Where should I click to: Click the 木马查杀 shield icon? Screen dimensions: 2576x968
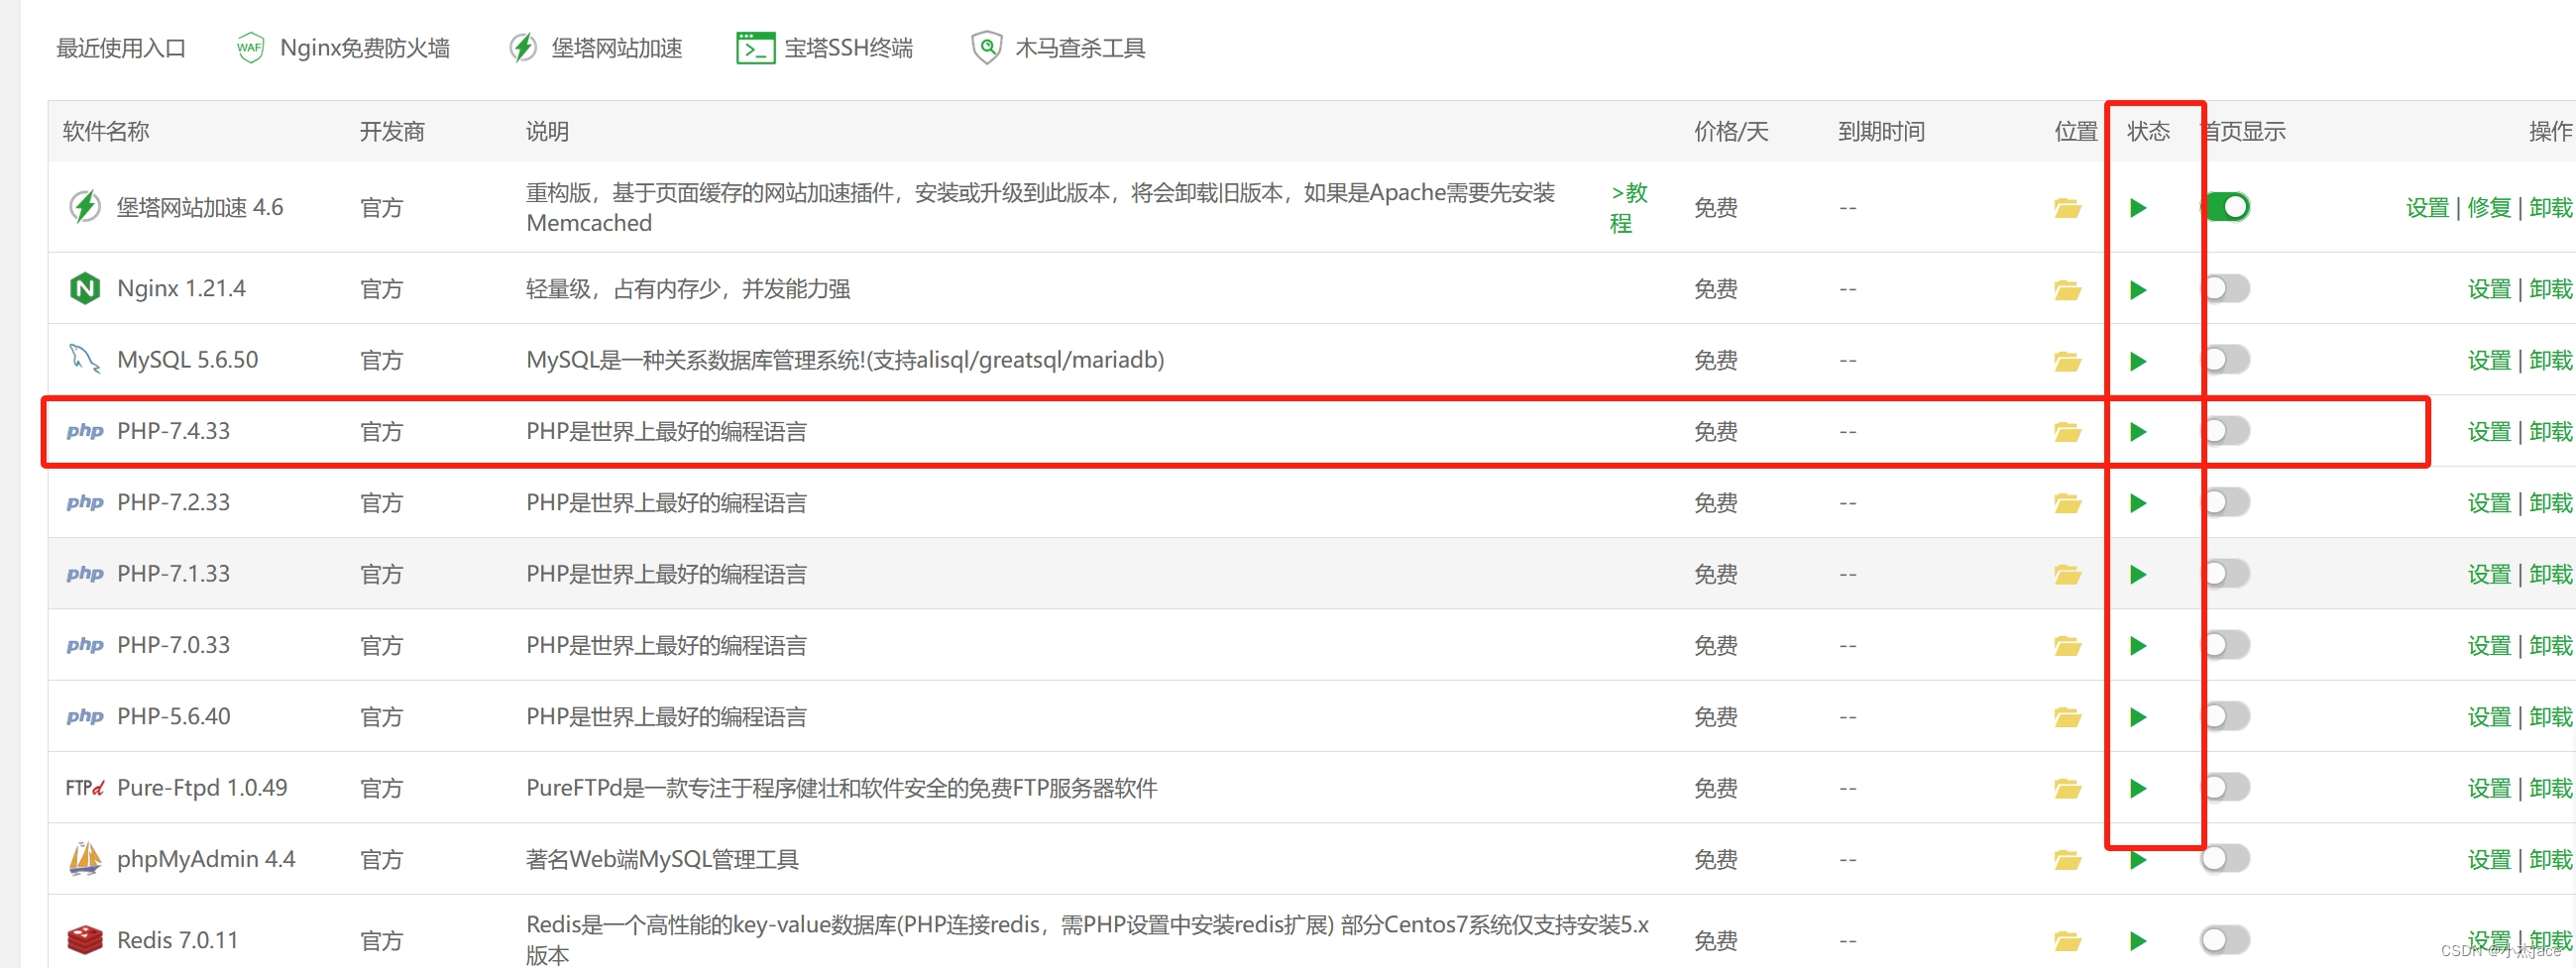tap(986, 47)
